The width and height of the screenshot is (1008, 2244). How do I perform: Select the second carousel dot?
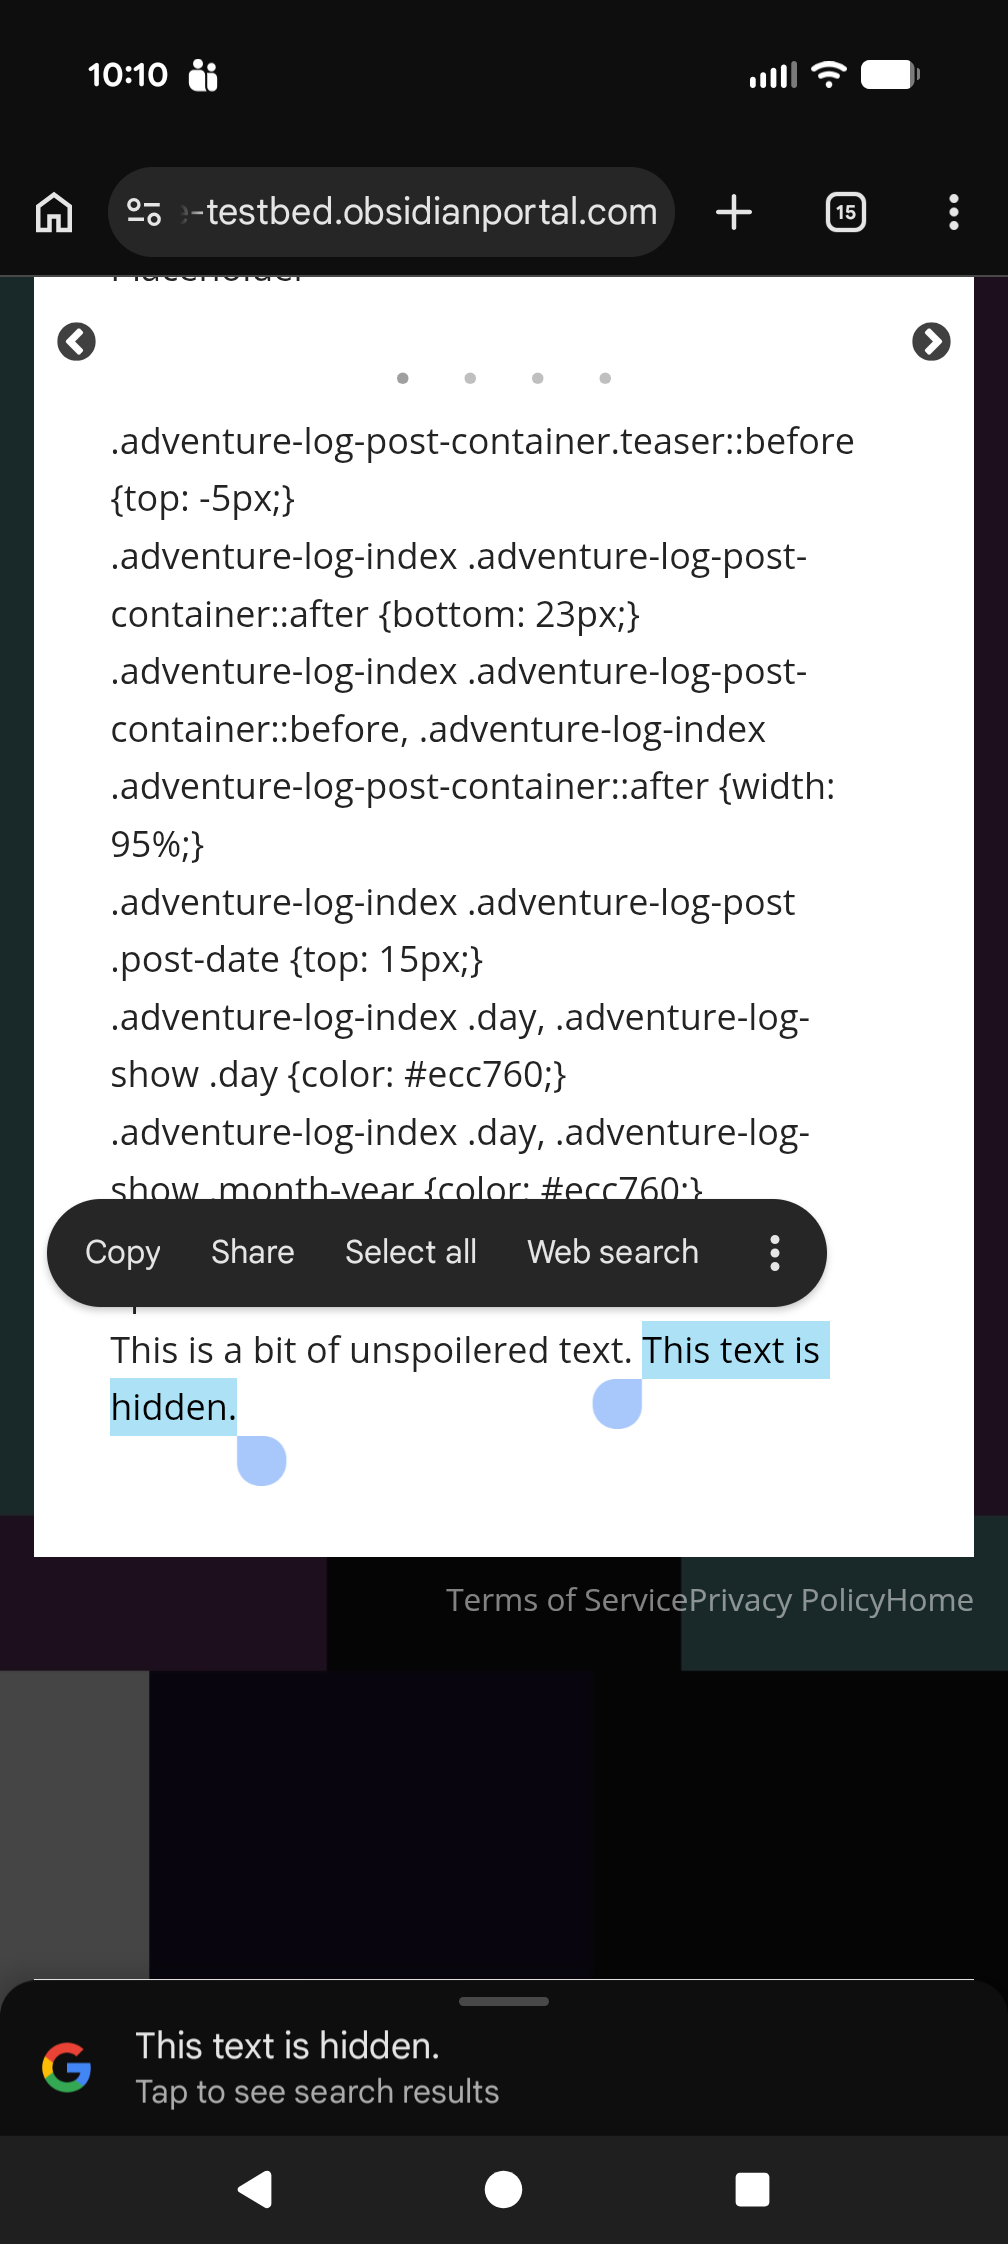coord(470,378)
